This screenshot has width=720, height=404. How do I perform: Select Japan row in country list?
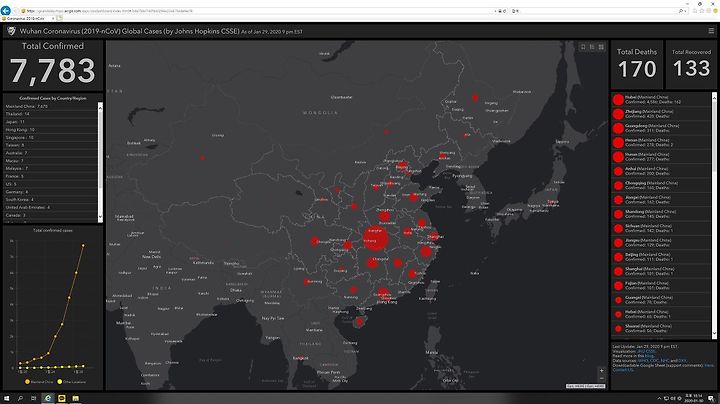click(51, 122)
